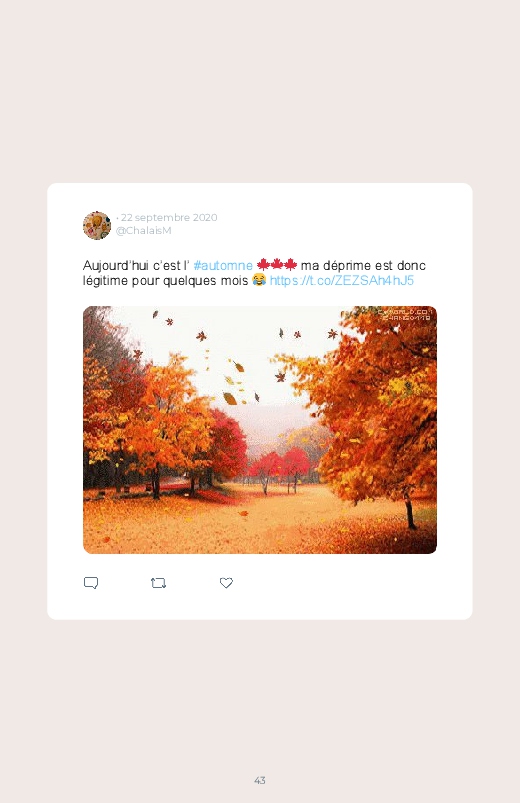Click the reply speech bubble icon
This screenshot has height=803, width=520.
click(91, 583)
